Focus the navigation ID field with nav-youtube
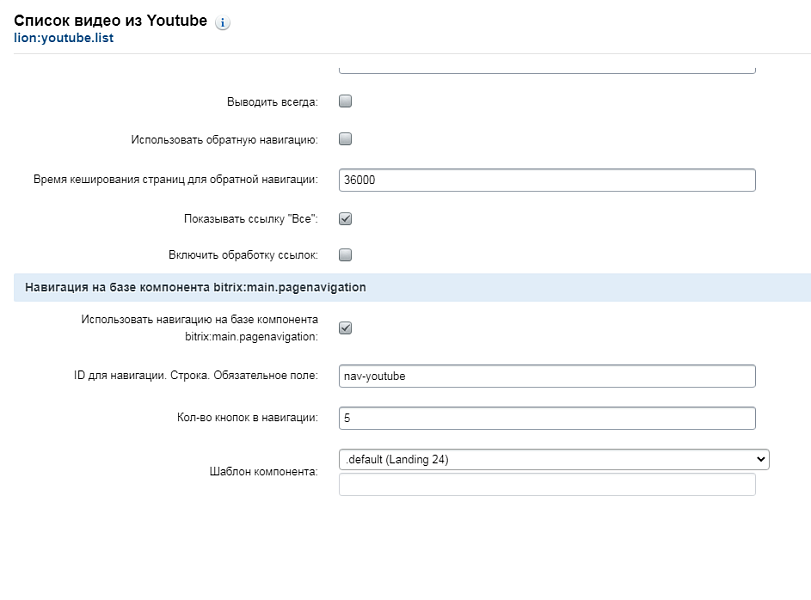This screenshot has width=811, height=600. point(546,376)
